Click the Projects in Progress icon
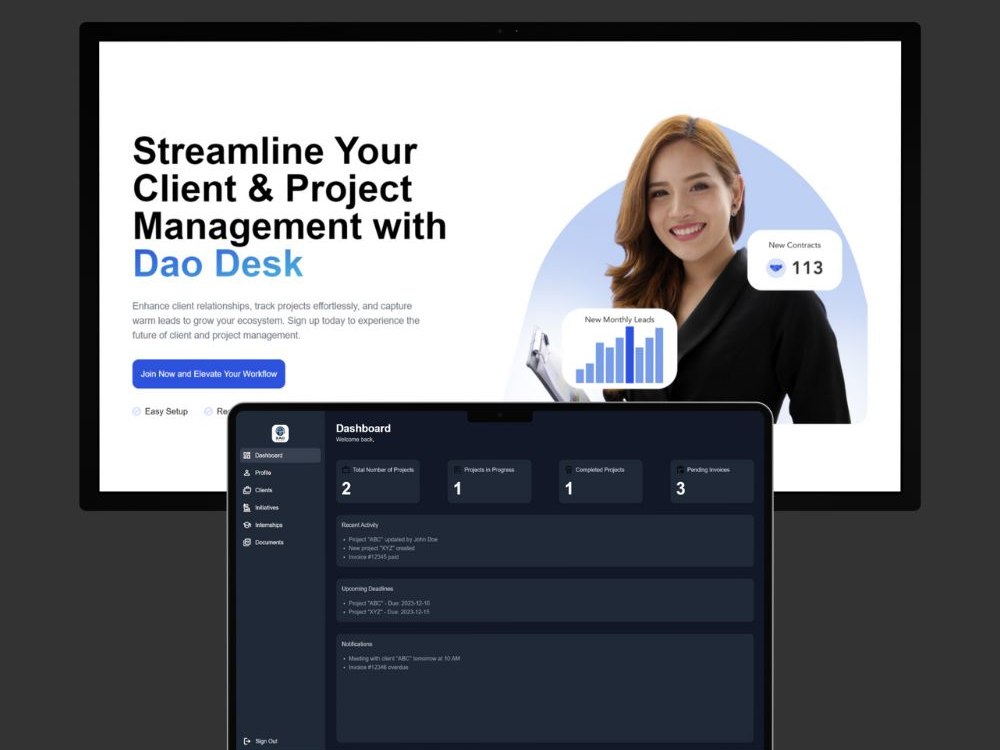Screen dimensions: 1000x750 457,469
